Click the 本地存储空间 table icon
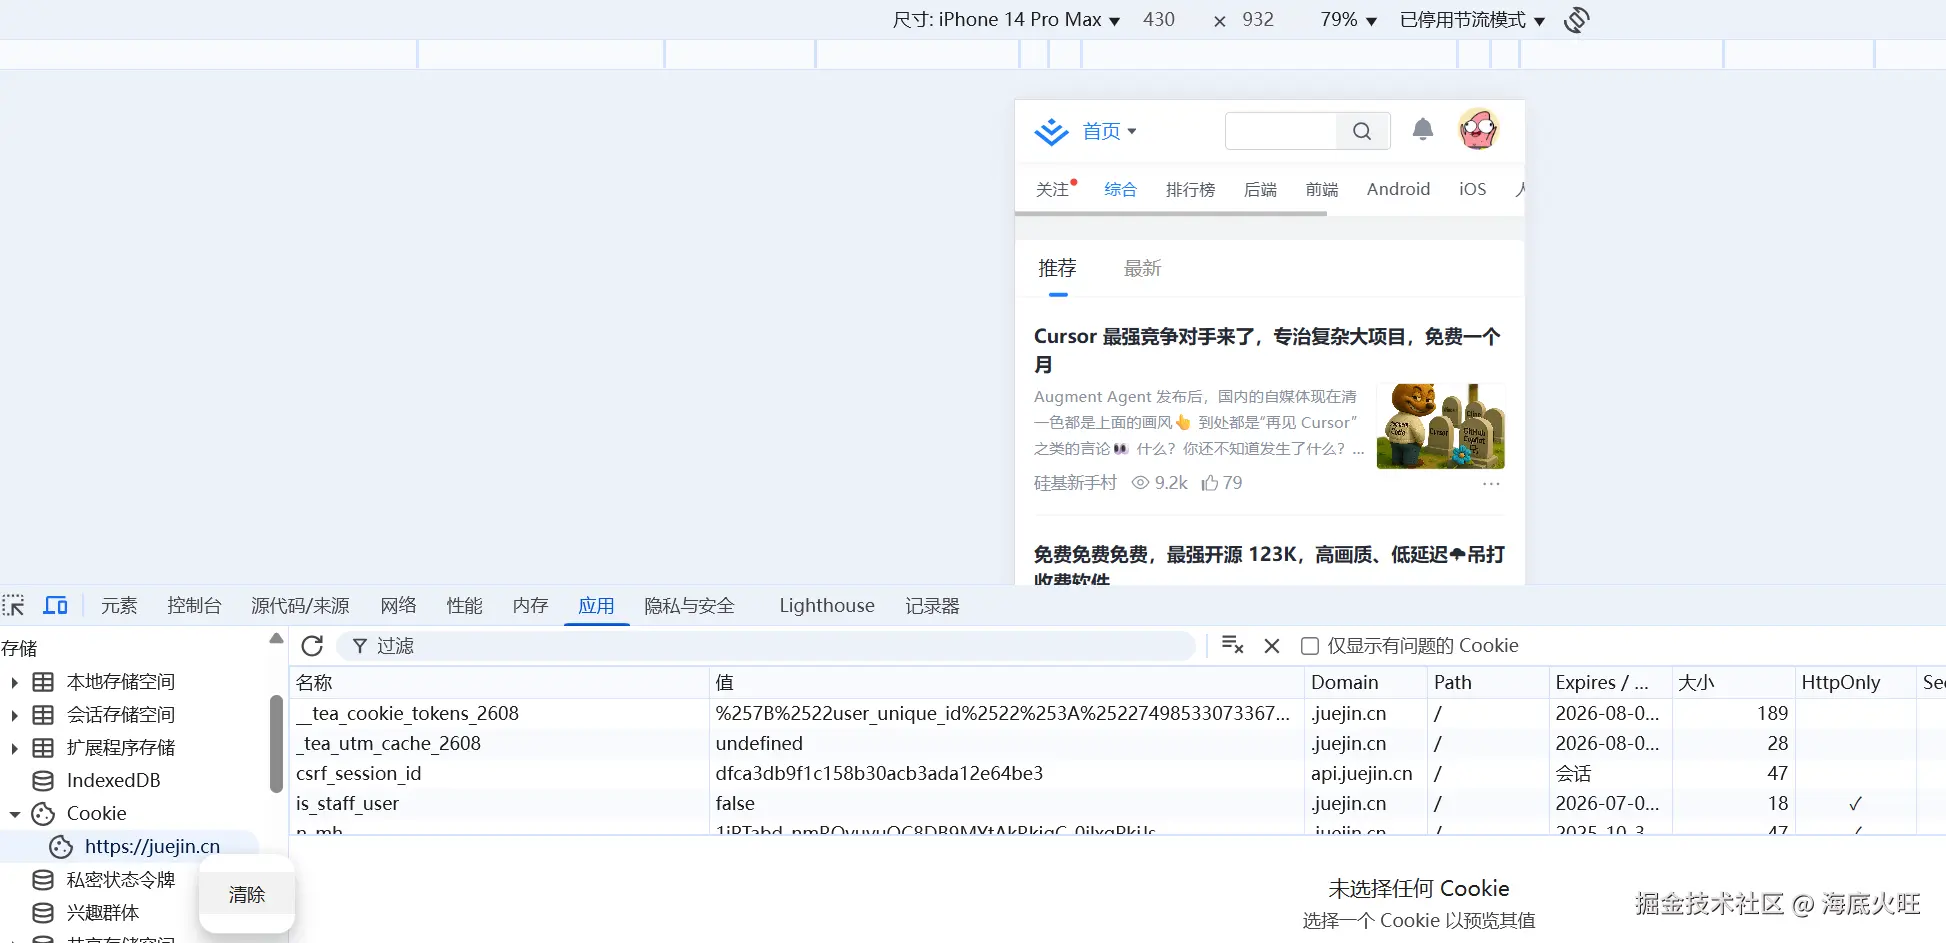The image size is (1946, 943). 43,682
